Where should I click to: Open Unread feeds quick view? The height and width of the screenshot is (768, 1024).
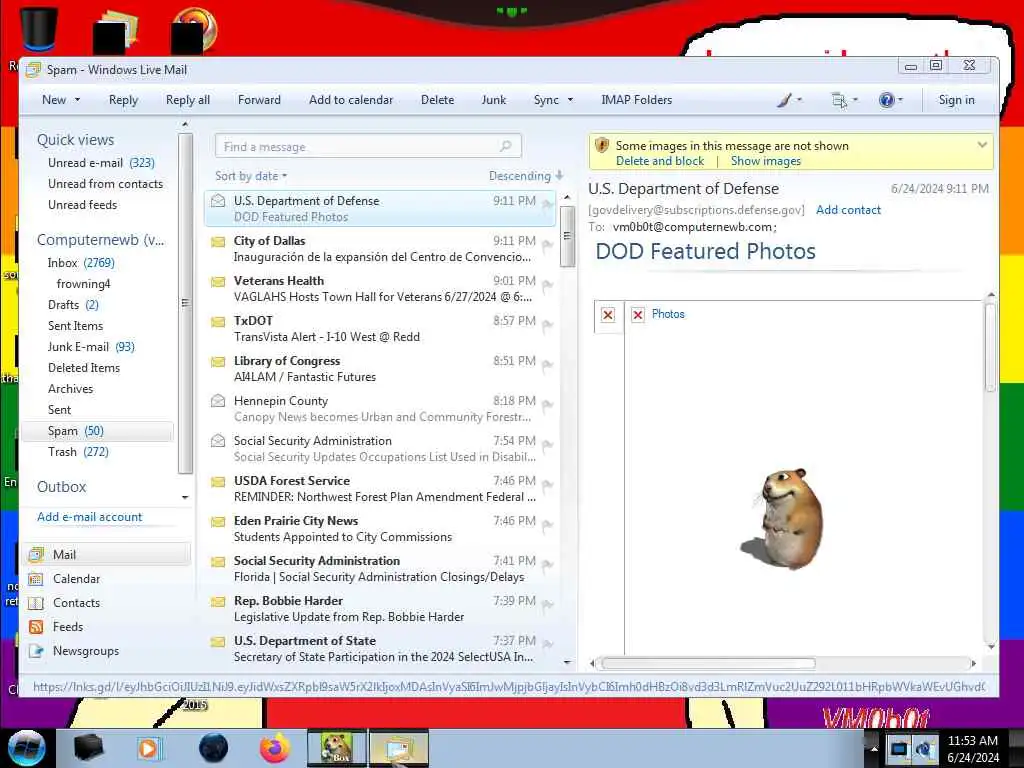(82, 204)
